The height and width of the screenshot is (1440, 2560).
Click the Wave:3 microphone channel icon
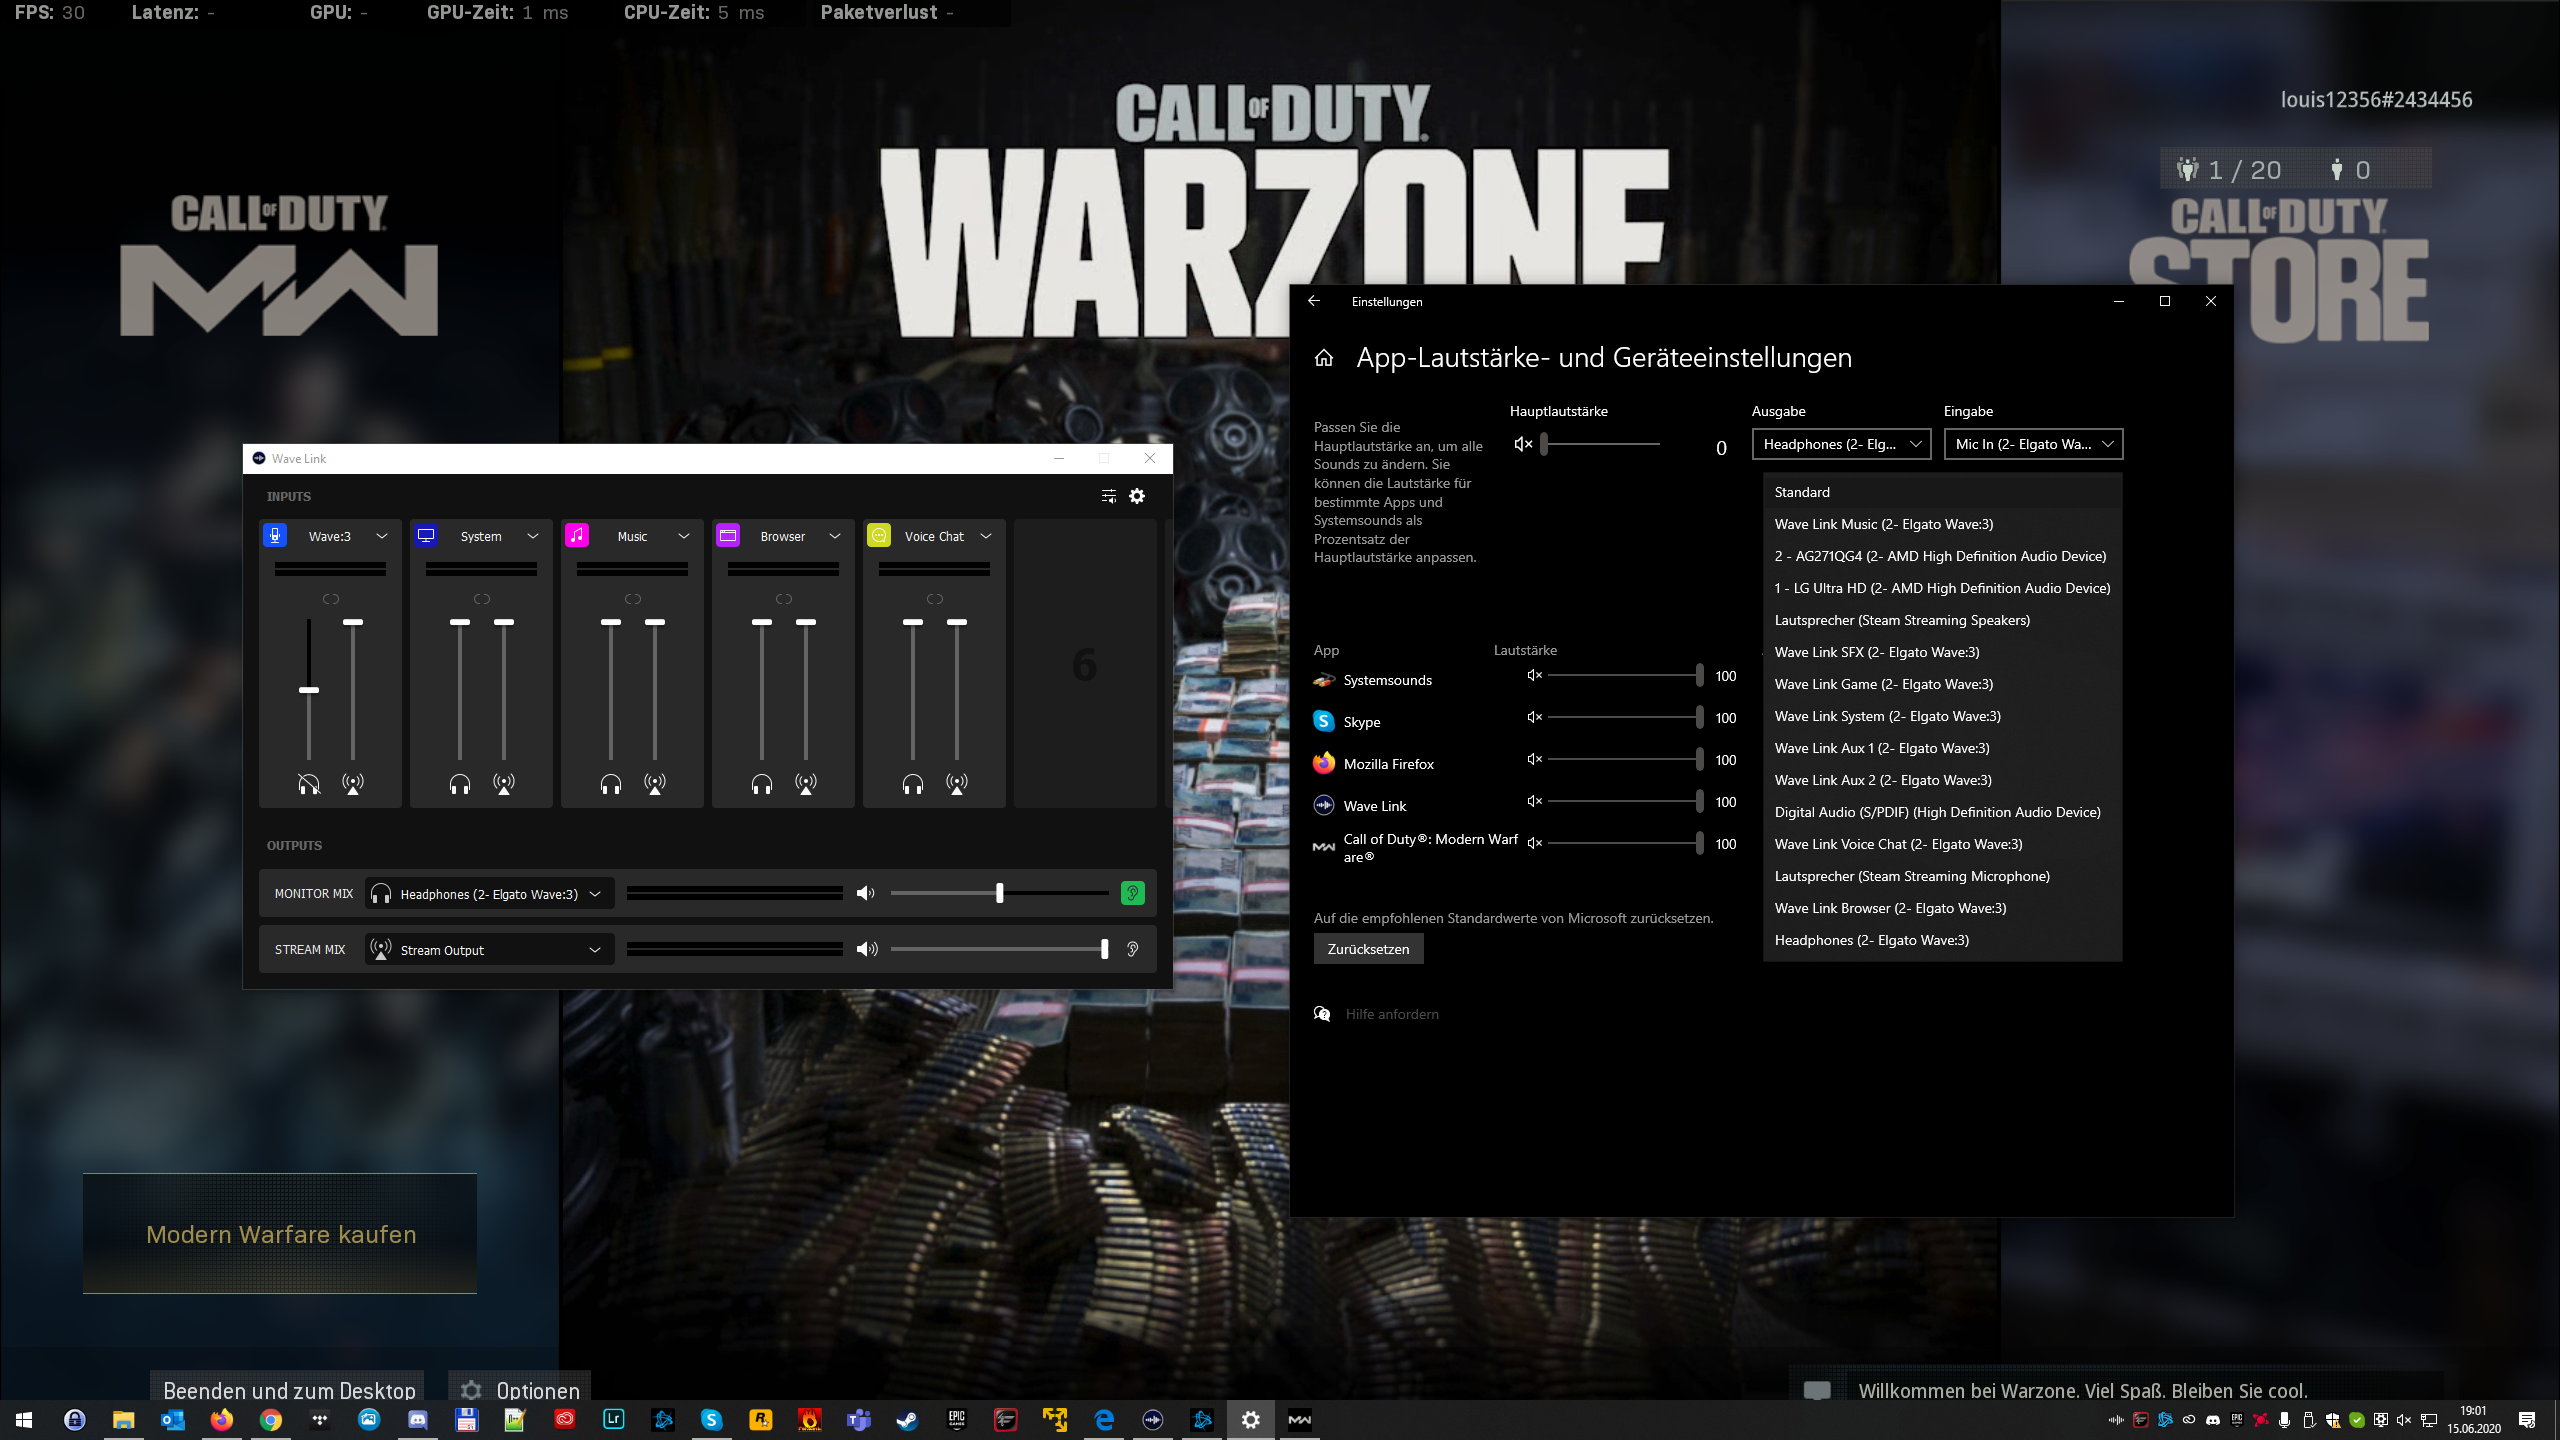275,536
